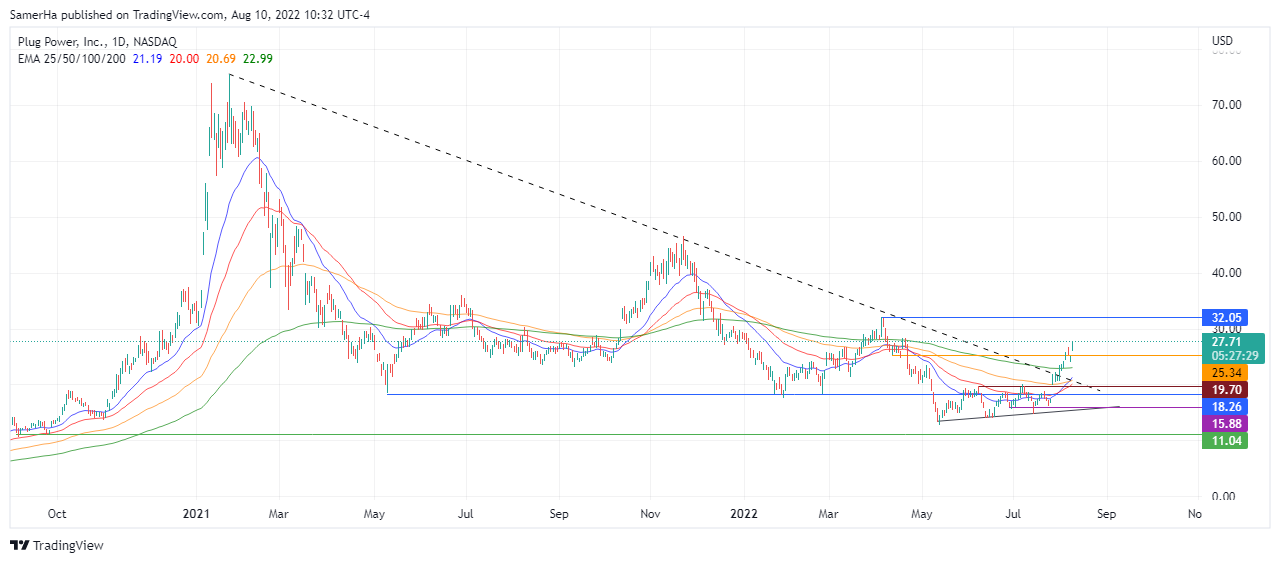Click the TradingView logo at bottom left
This screenshot has width=1280, height=563.
57,546
